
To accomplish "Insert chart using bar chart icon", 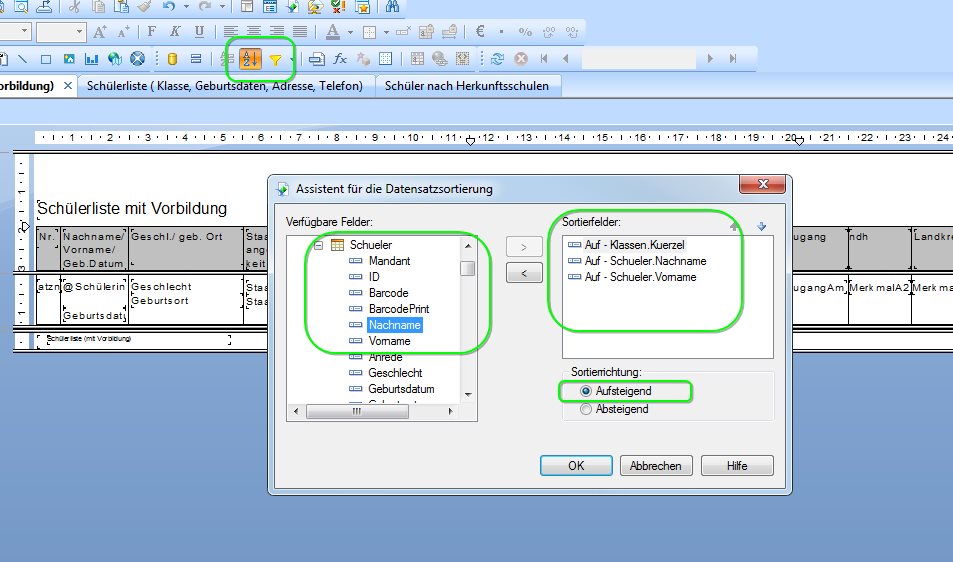I will (91, 59).
